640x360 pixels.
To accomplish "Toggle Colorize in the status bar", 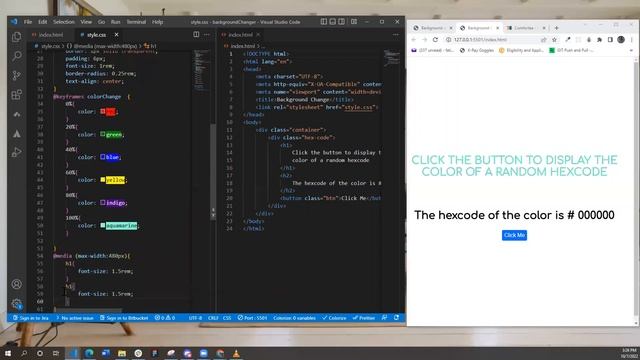I will [x=334, y=318].
